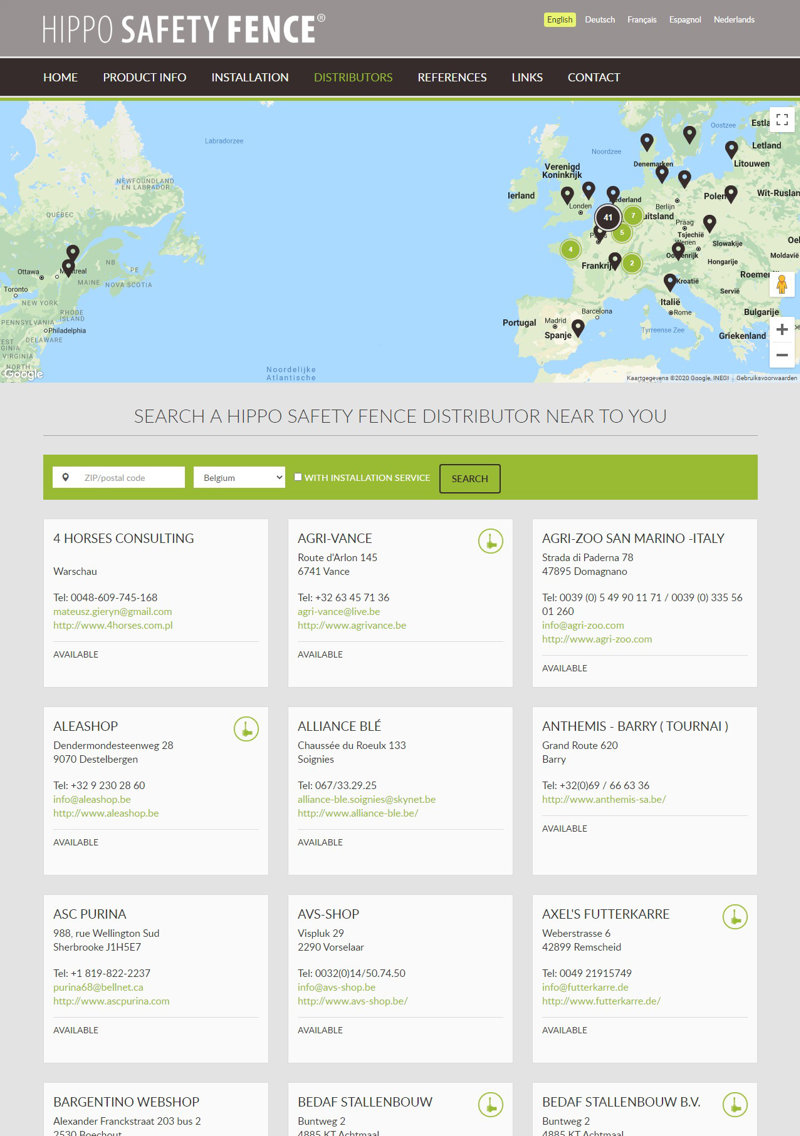Click the info@aleashop.be email link
Screen dimensions: 800x1136
(x=92, y=800)
